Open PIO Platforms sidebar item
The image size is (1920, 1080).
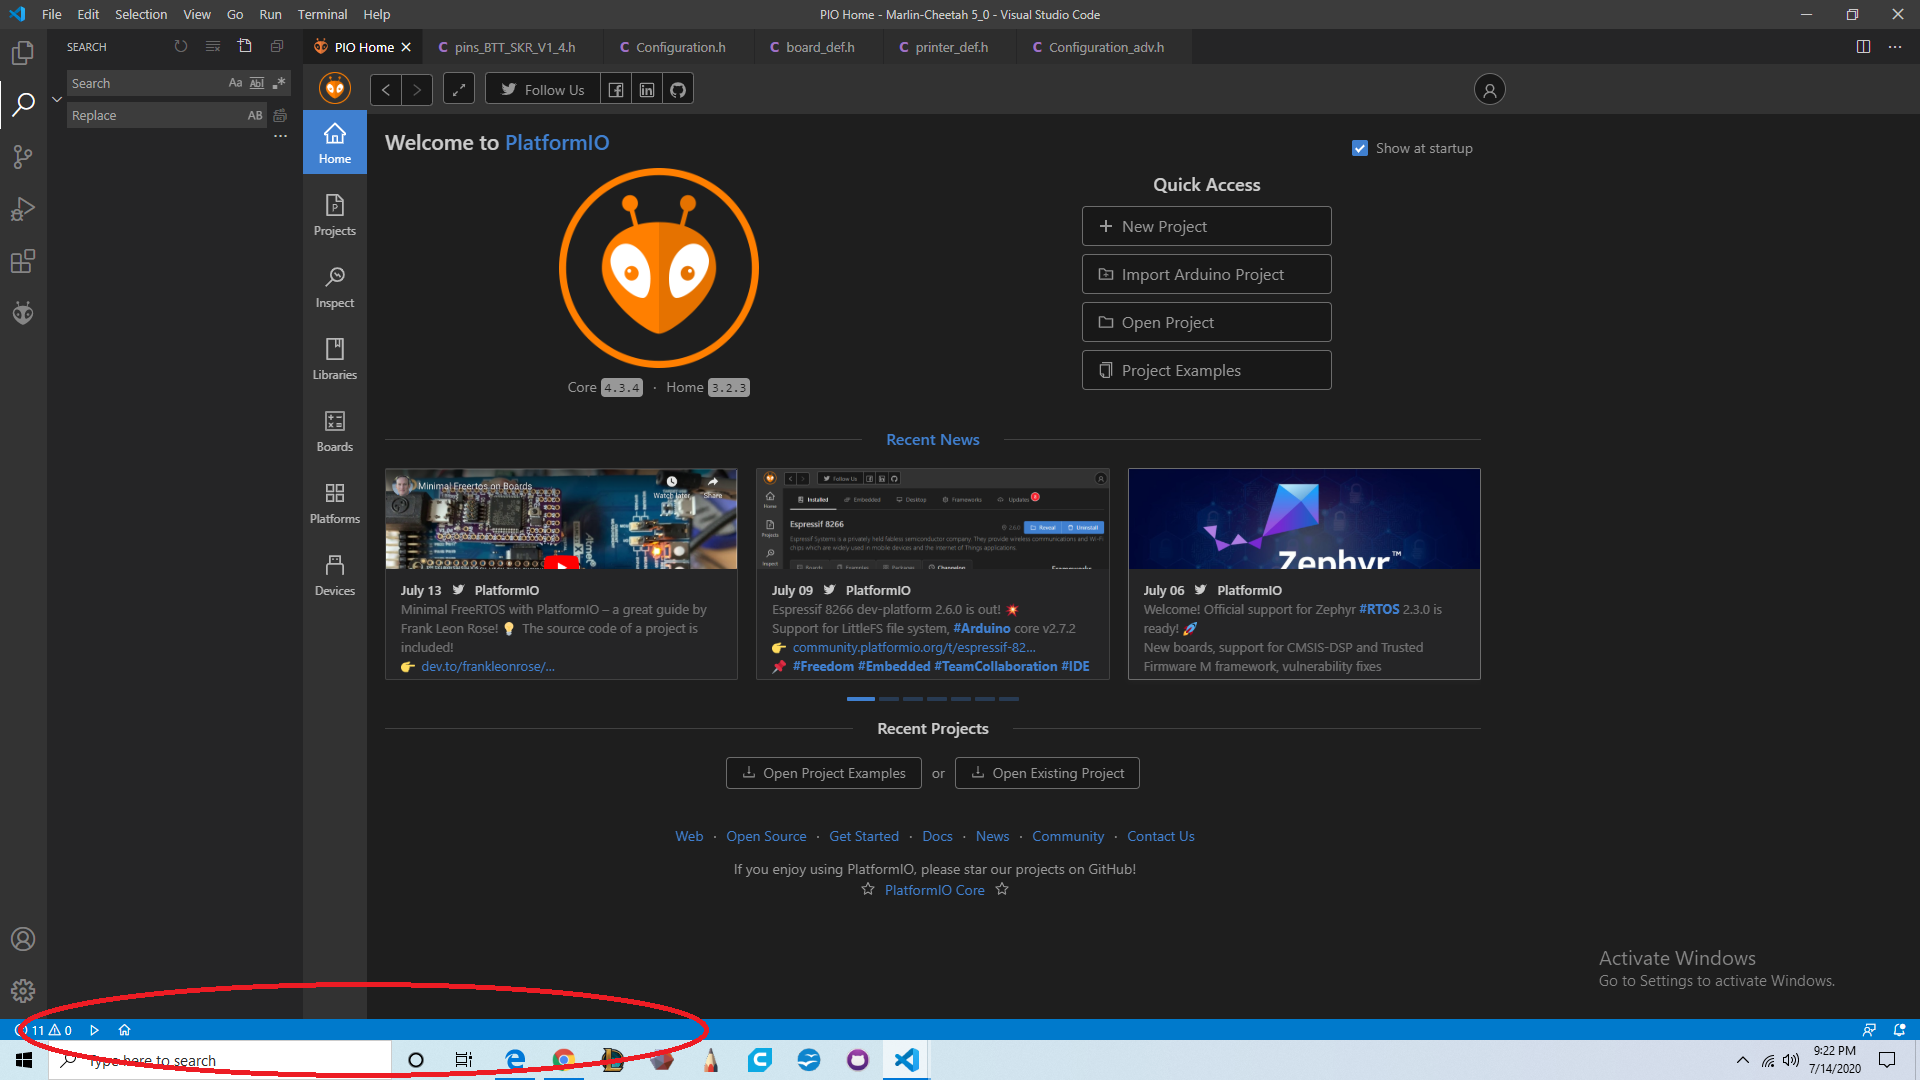pos(335,503)
